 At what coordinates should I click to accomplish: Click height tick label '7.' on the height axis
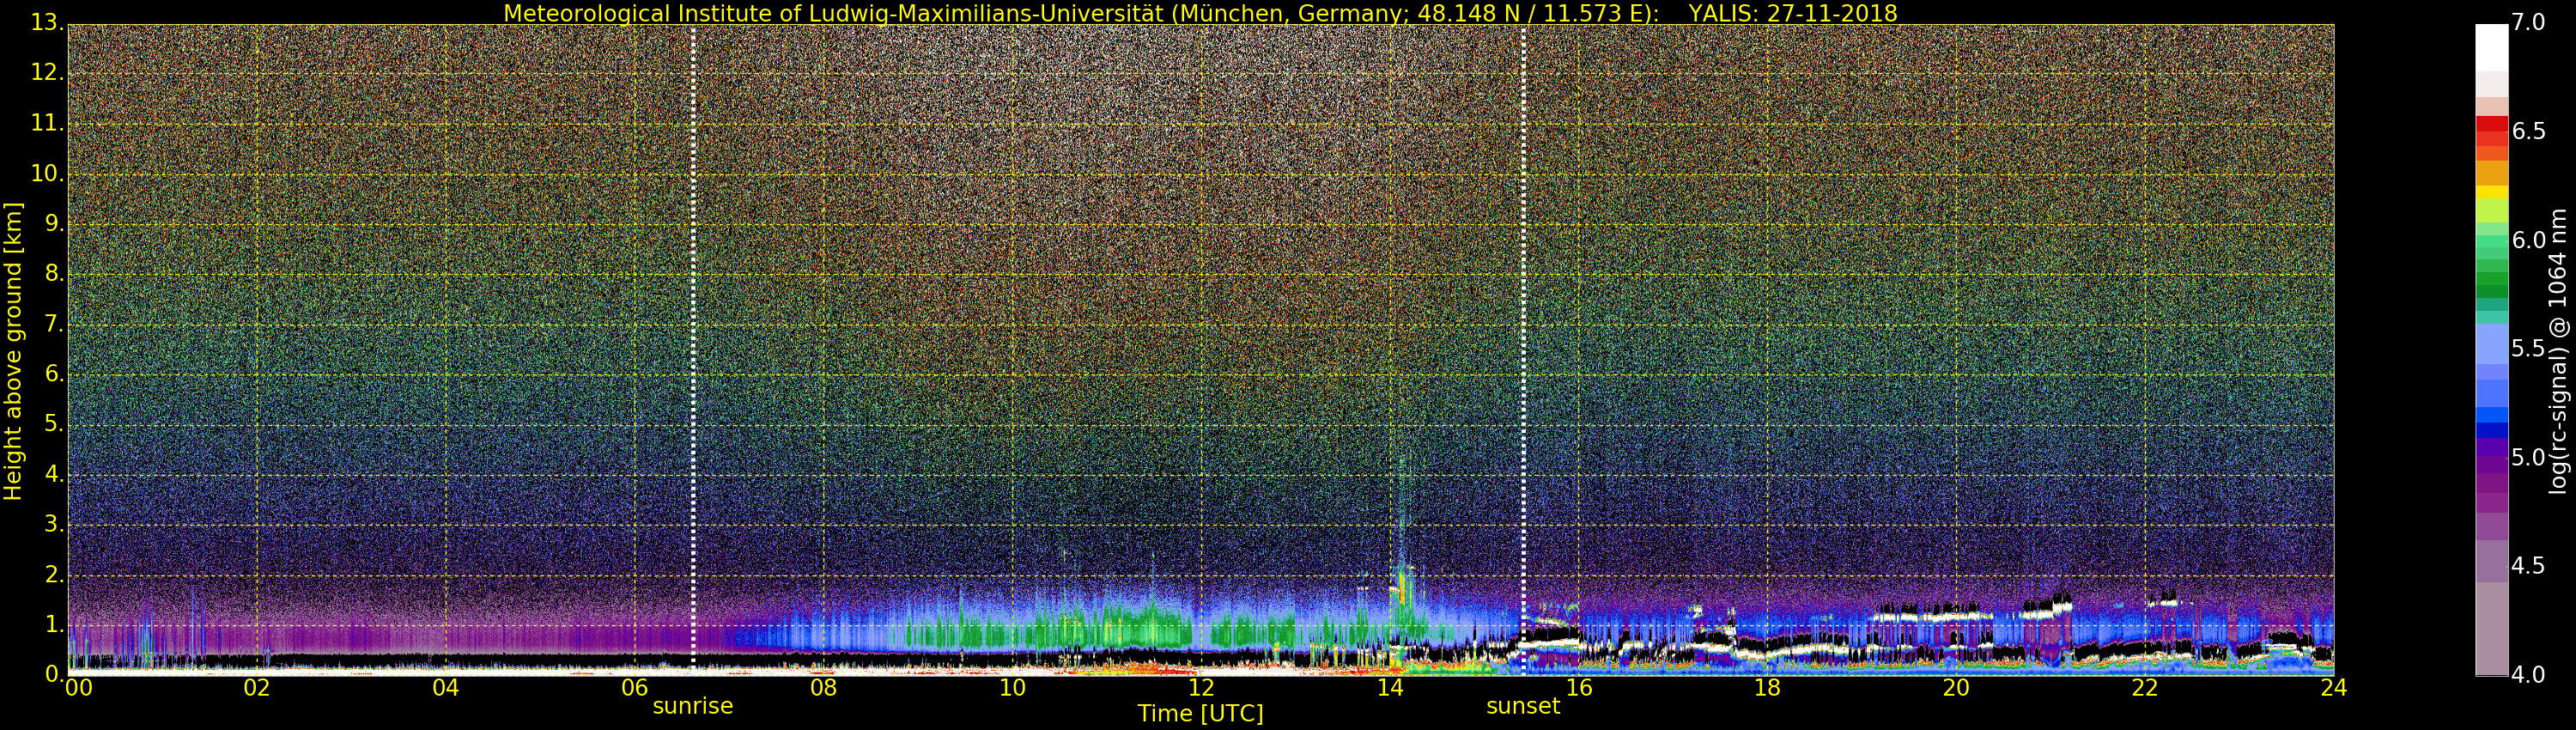click(x=54, y=324)
